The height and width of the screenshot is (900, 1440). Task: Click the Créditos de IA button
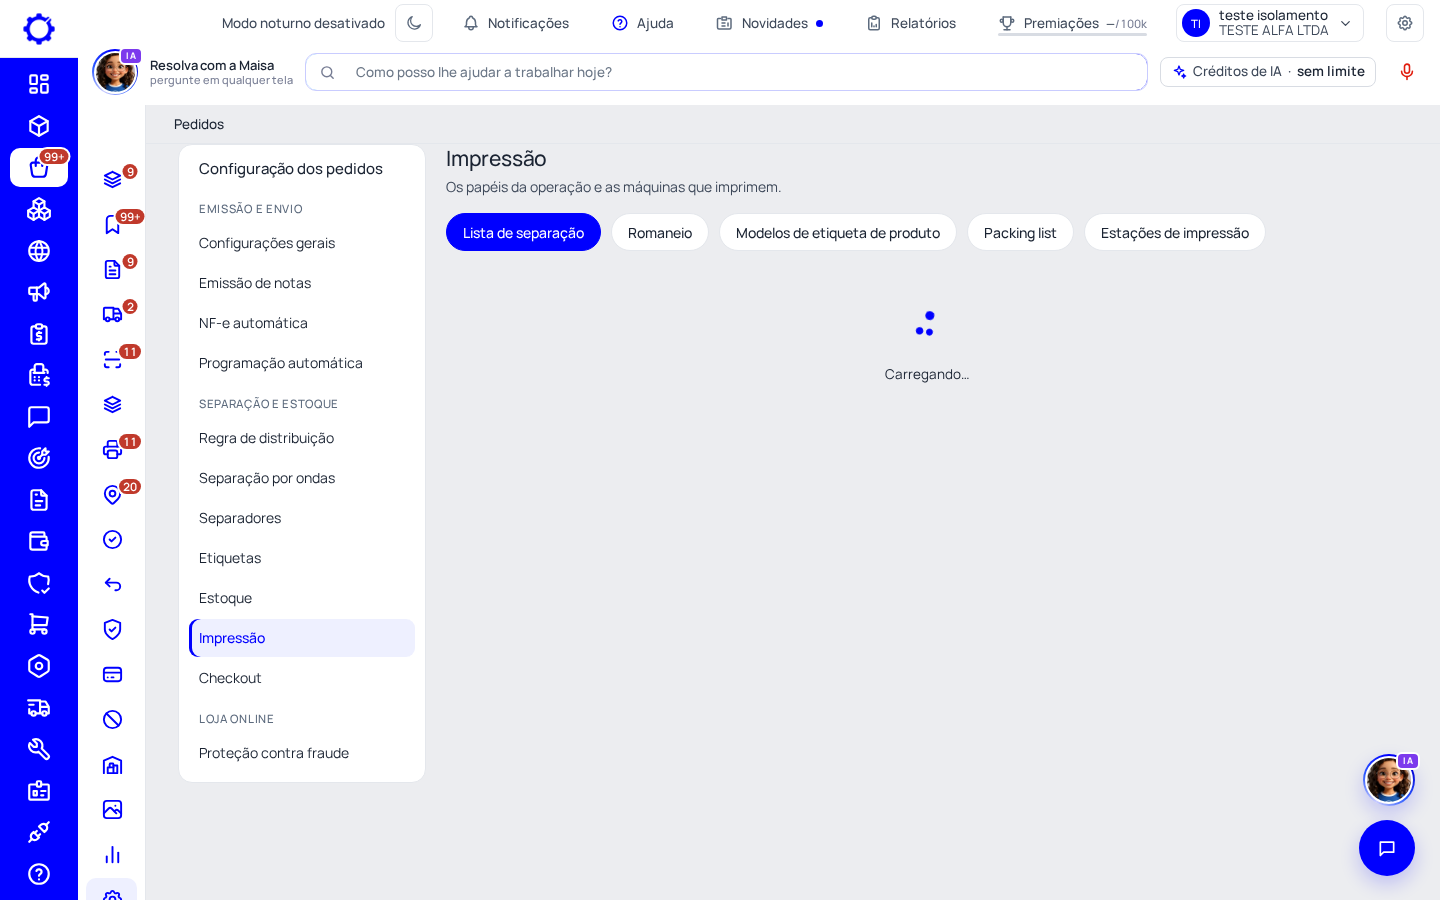click(x=1268, y=72)
